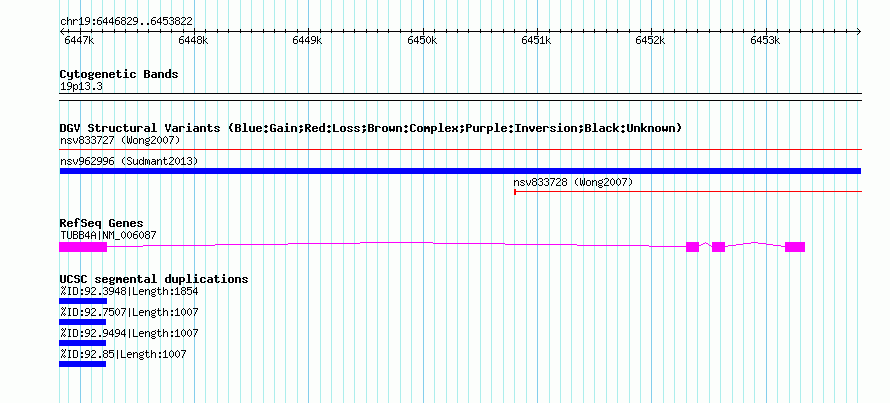Click the thin red line under the nsv833727 label
The width and height of the screenshot is (890, 403).
[461, 150]
